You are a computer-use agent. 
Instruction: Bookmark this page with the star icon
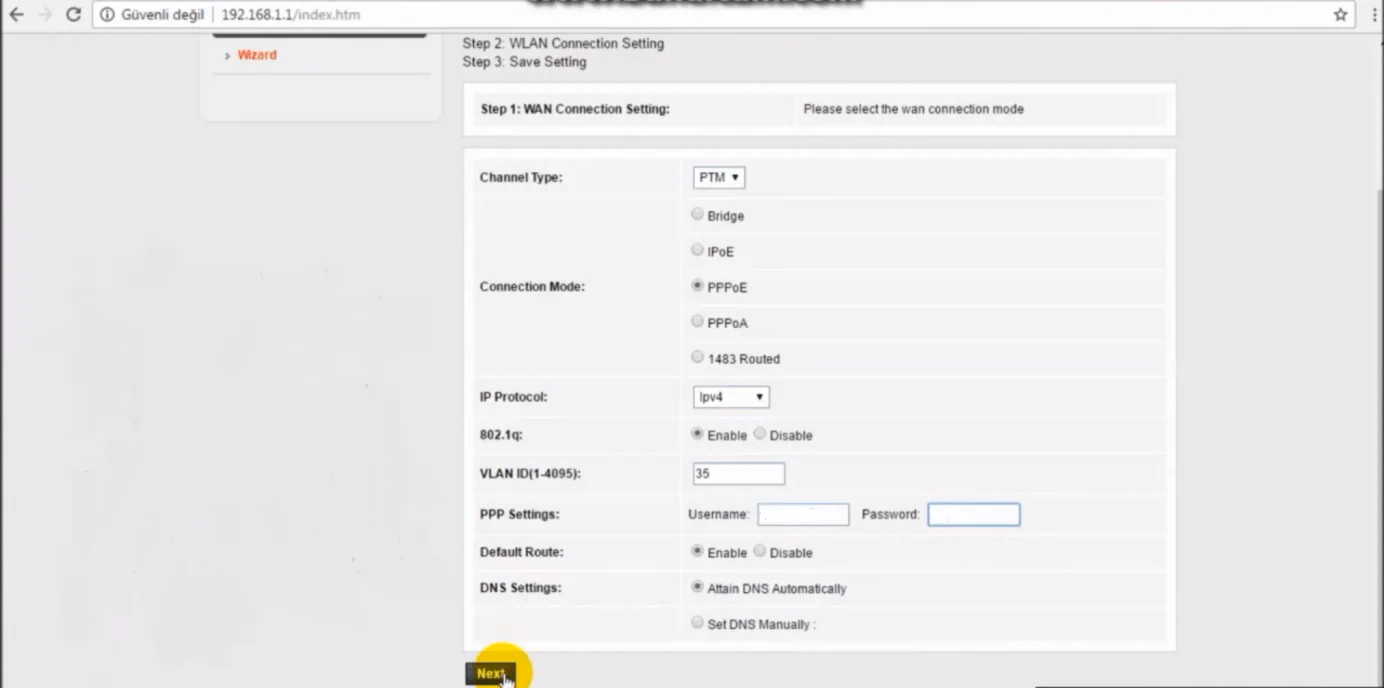point(1340,15)
